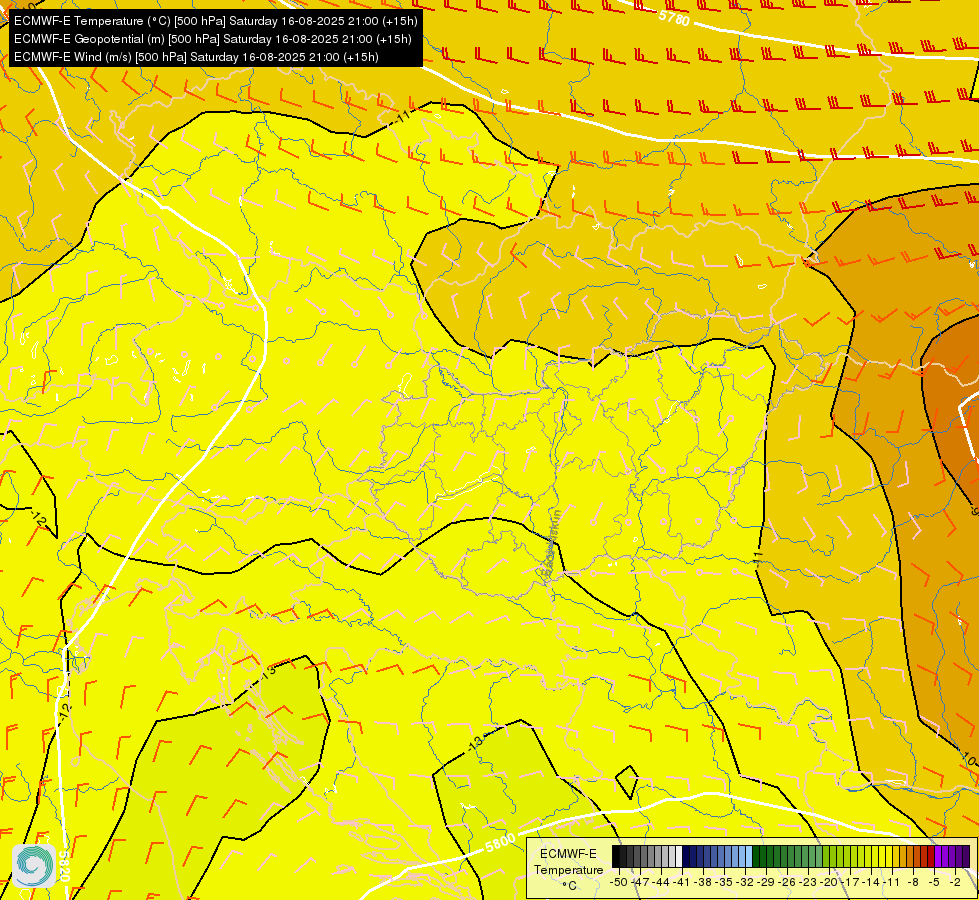This screenshot has width=979, height=900.
Task: Click the -12 isotherm label beside the 5820 contour
Action: pyautogui.click(x=66, y=710)
